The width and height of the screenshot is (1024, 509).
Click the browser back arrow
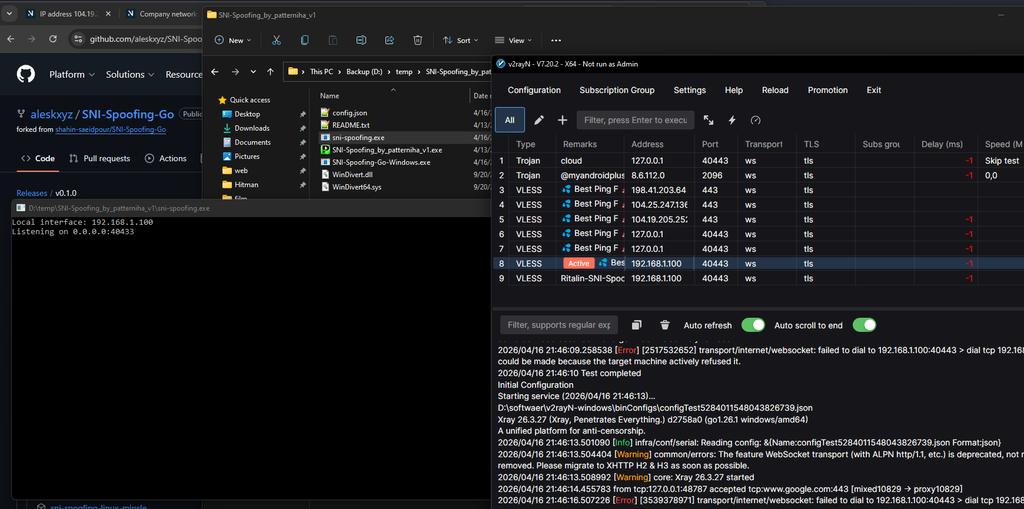click(10, 39)
